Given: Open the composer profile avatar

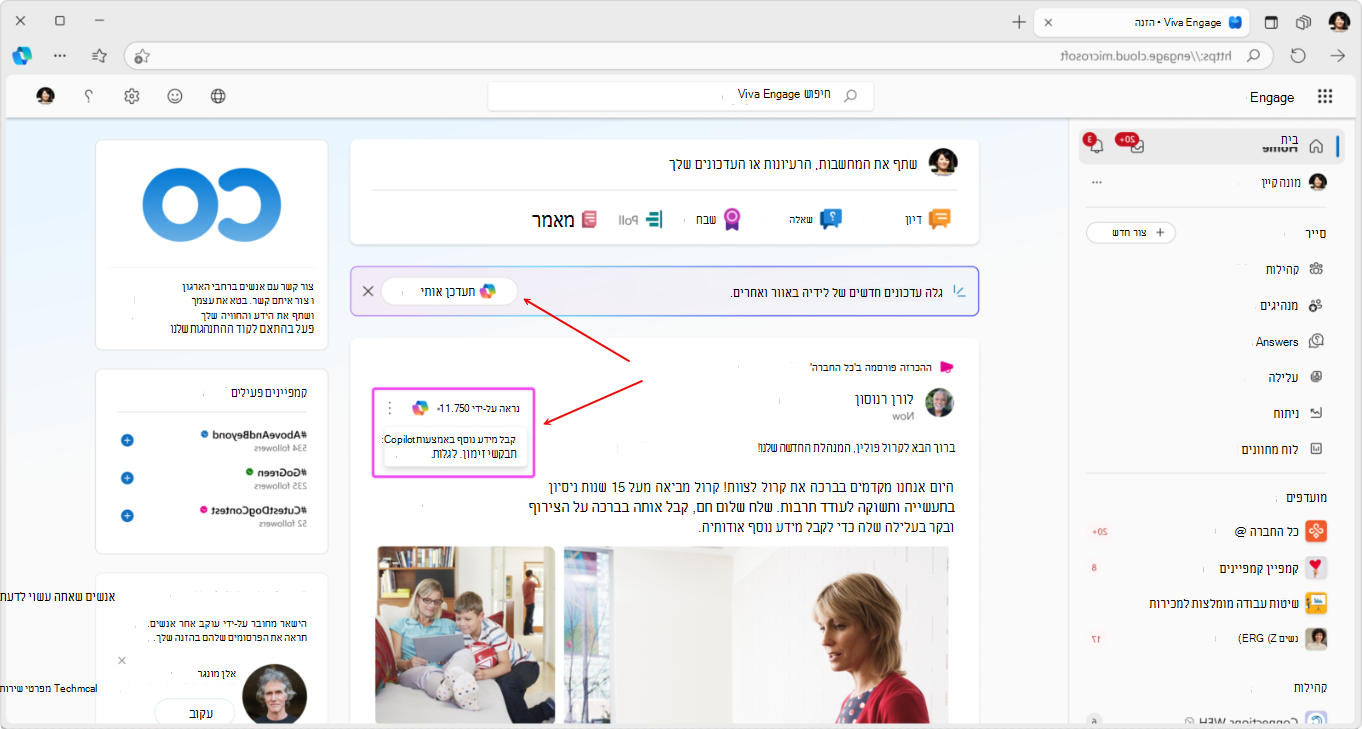Looking at the screenshot, I should (x=943, y=162).
